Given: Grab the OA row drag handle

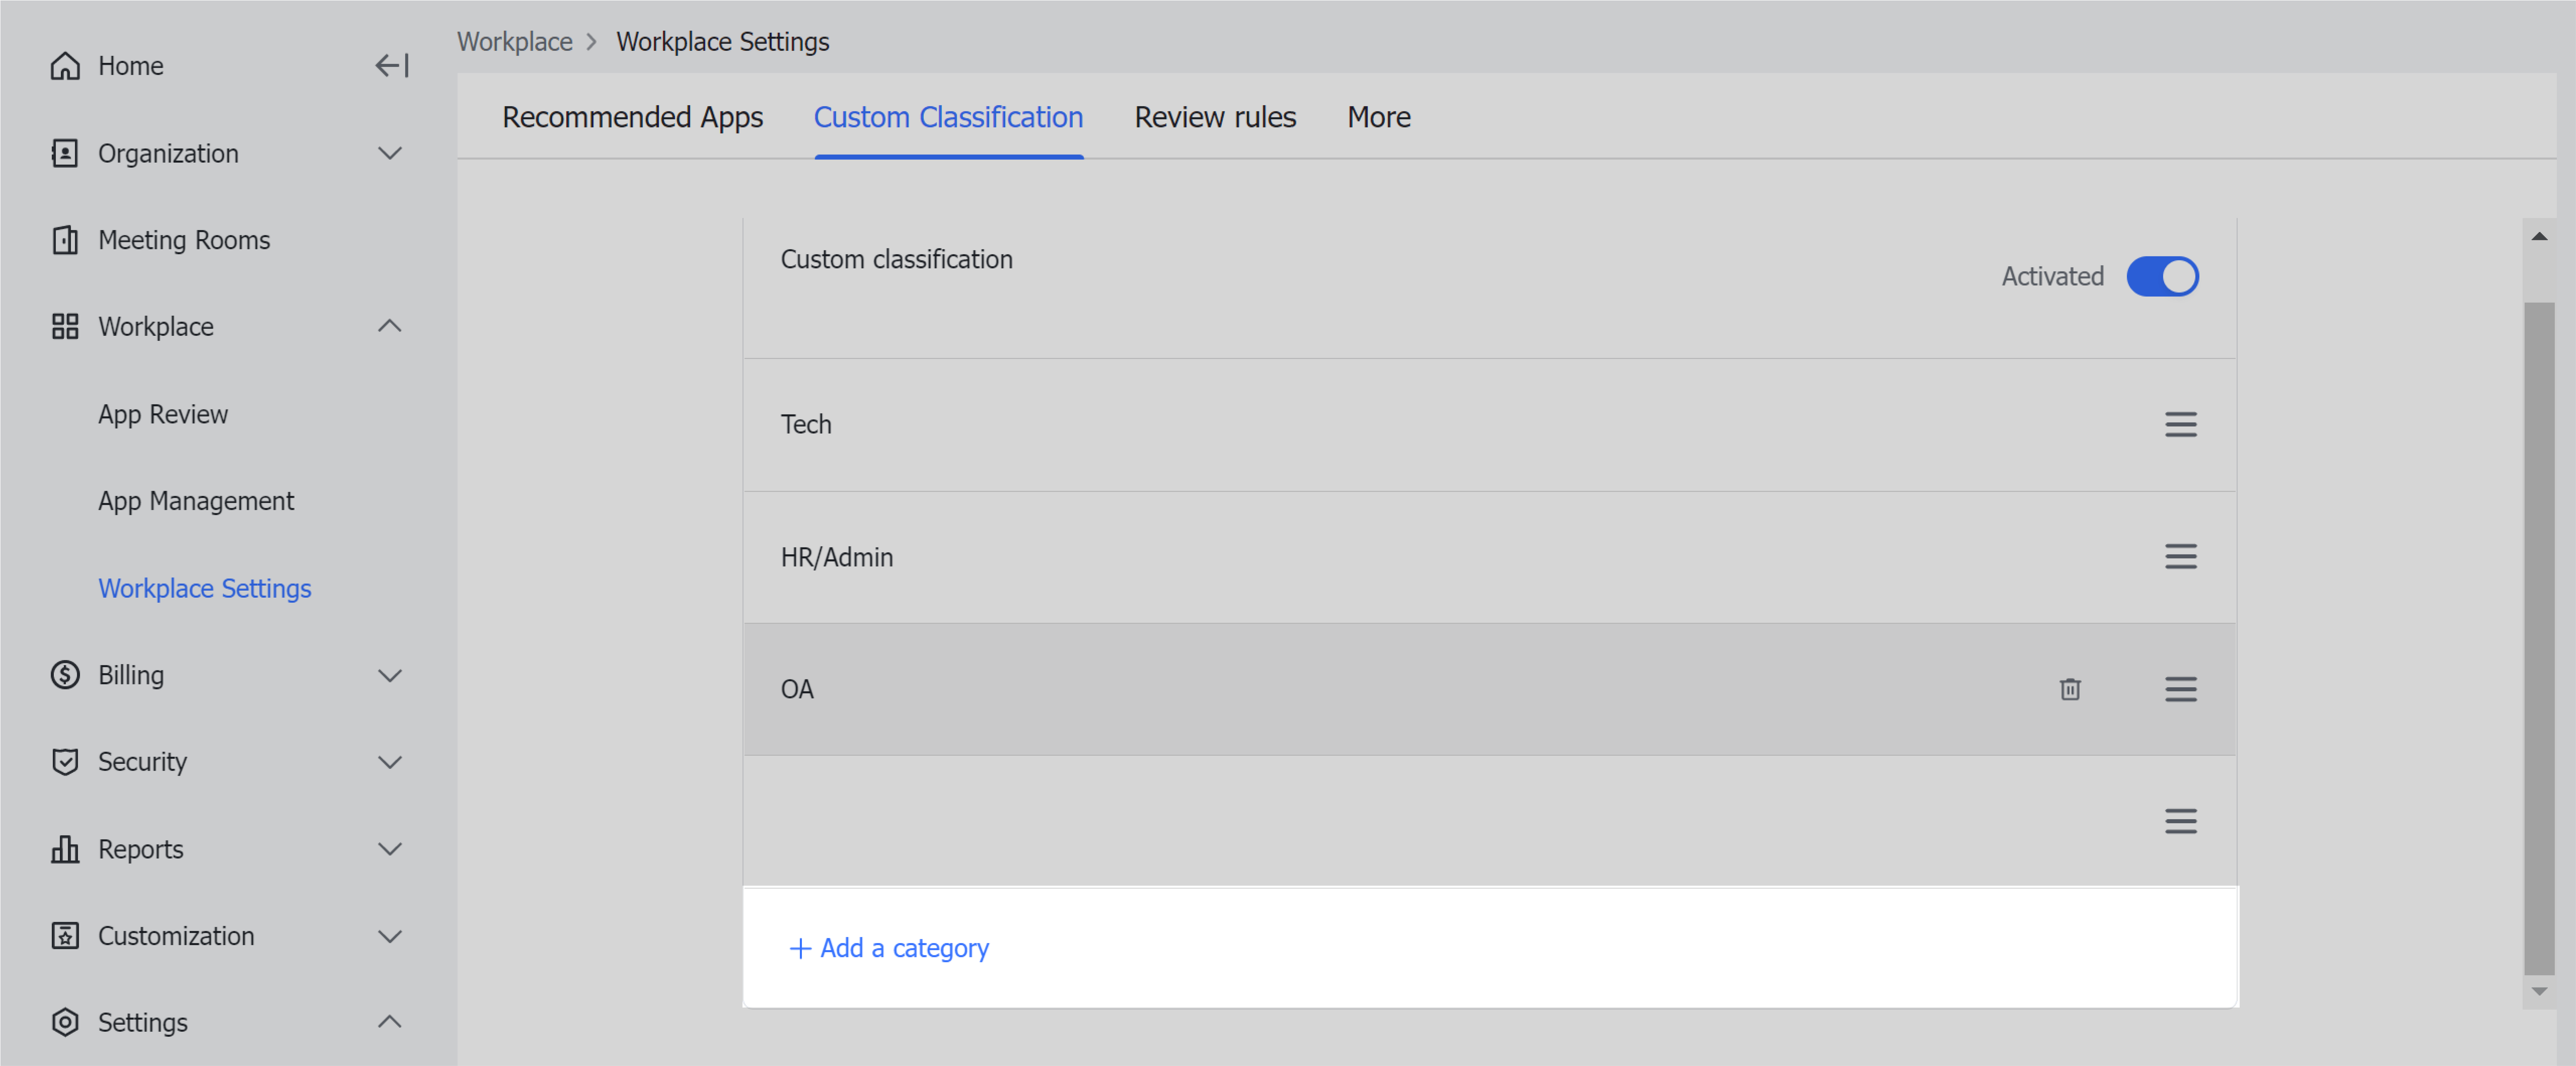Looking at the screenshot, I should (x=2181, y=689).
